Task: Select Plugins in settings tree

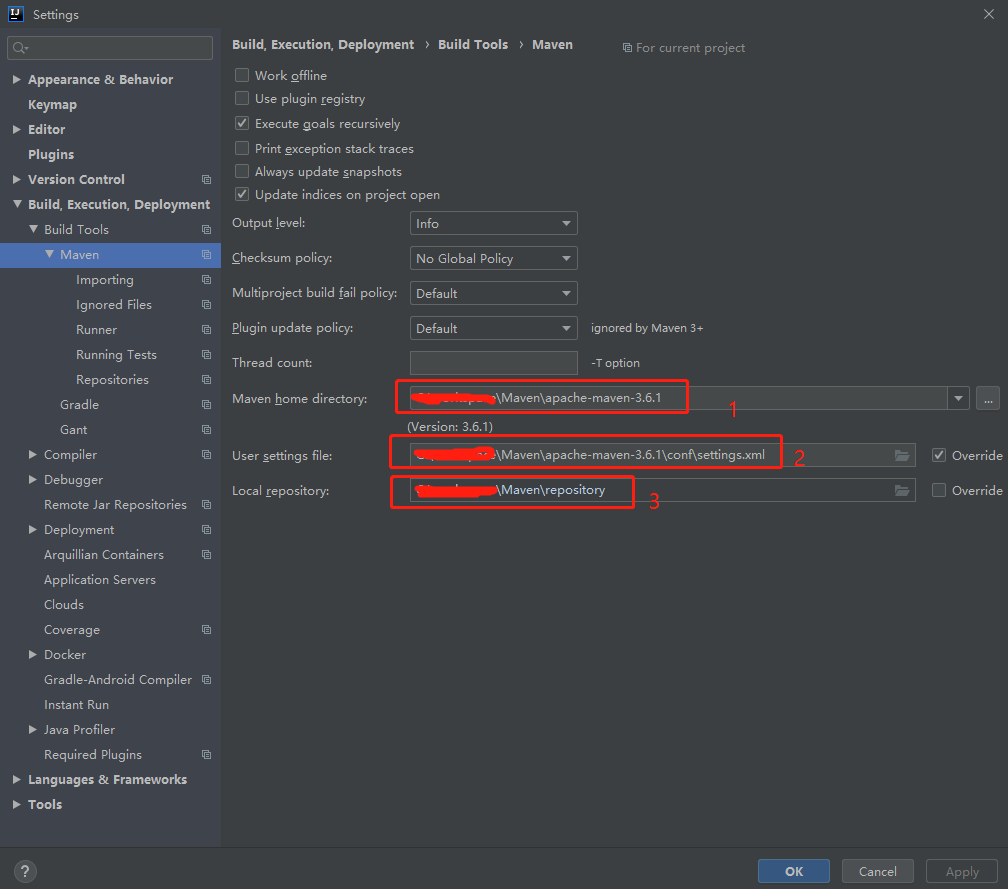Action: [51, 154]
